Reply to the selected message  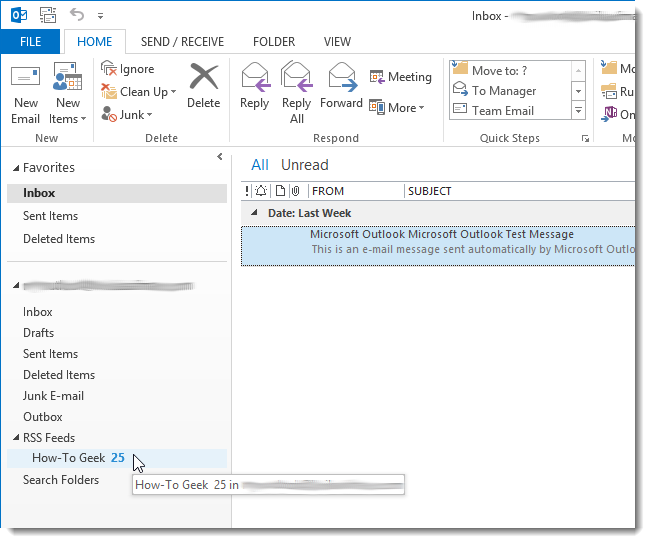255,86
